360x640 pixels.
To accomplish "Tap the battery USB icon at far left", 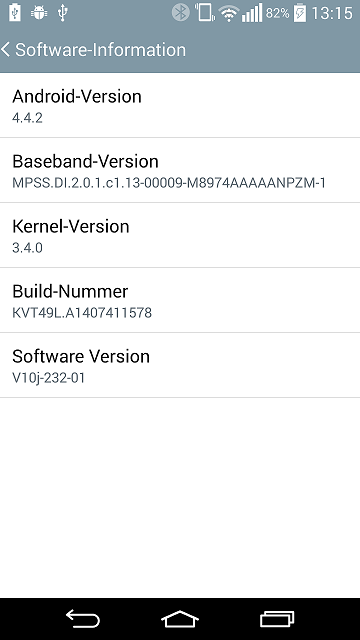I will [15, 13].
